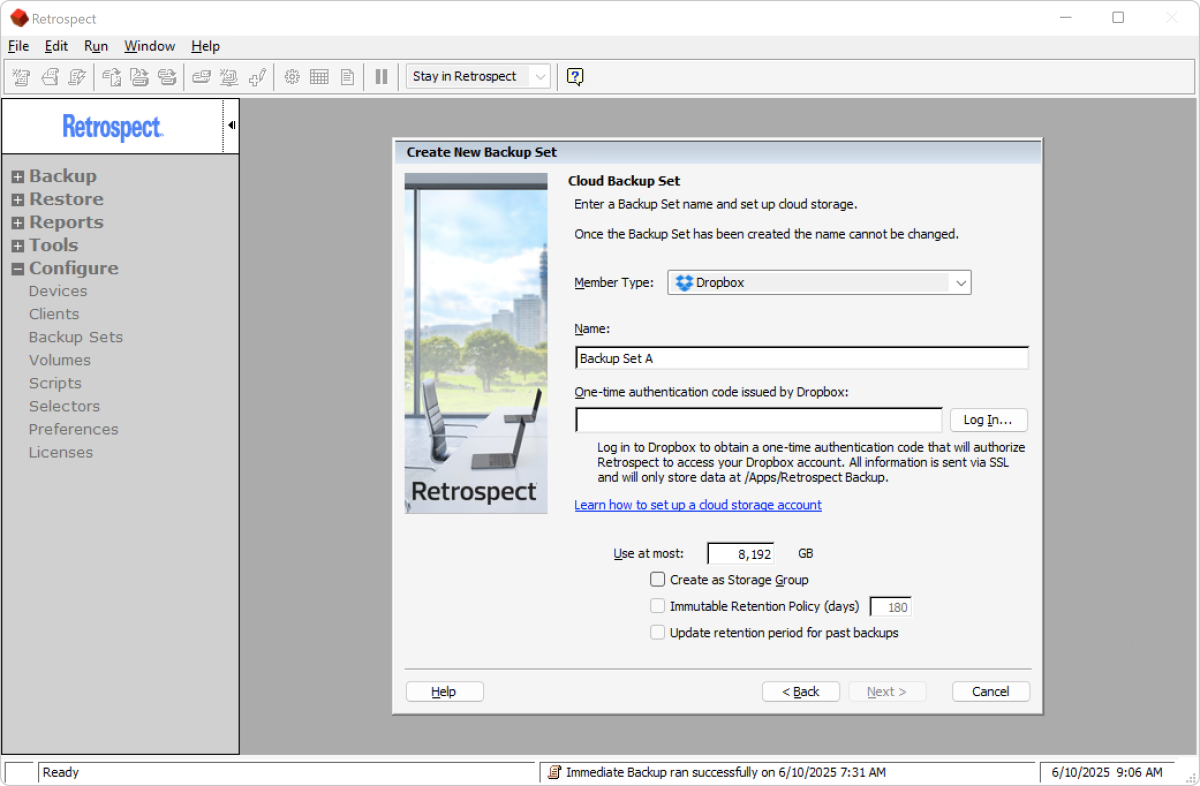Viewport: 1200px width, 786px height.
Task: Open the File menu
Action: coord(19,46)
